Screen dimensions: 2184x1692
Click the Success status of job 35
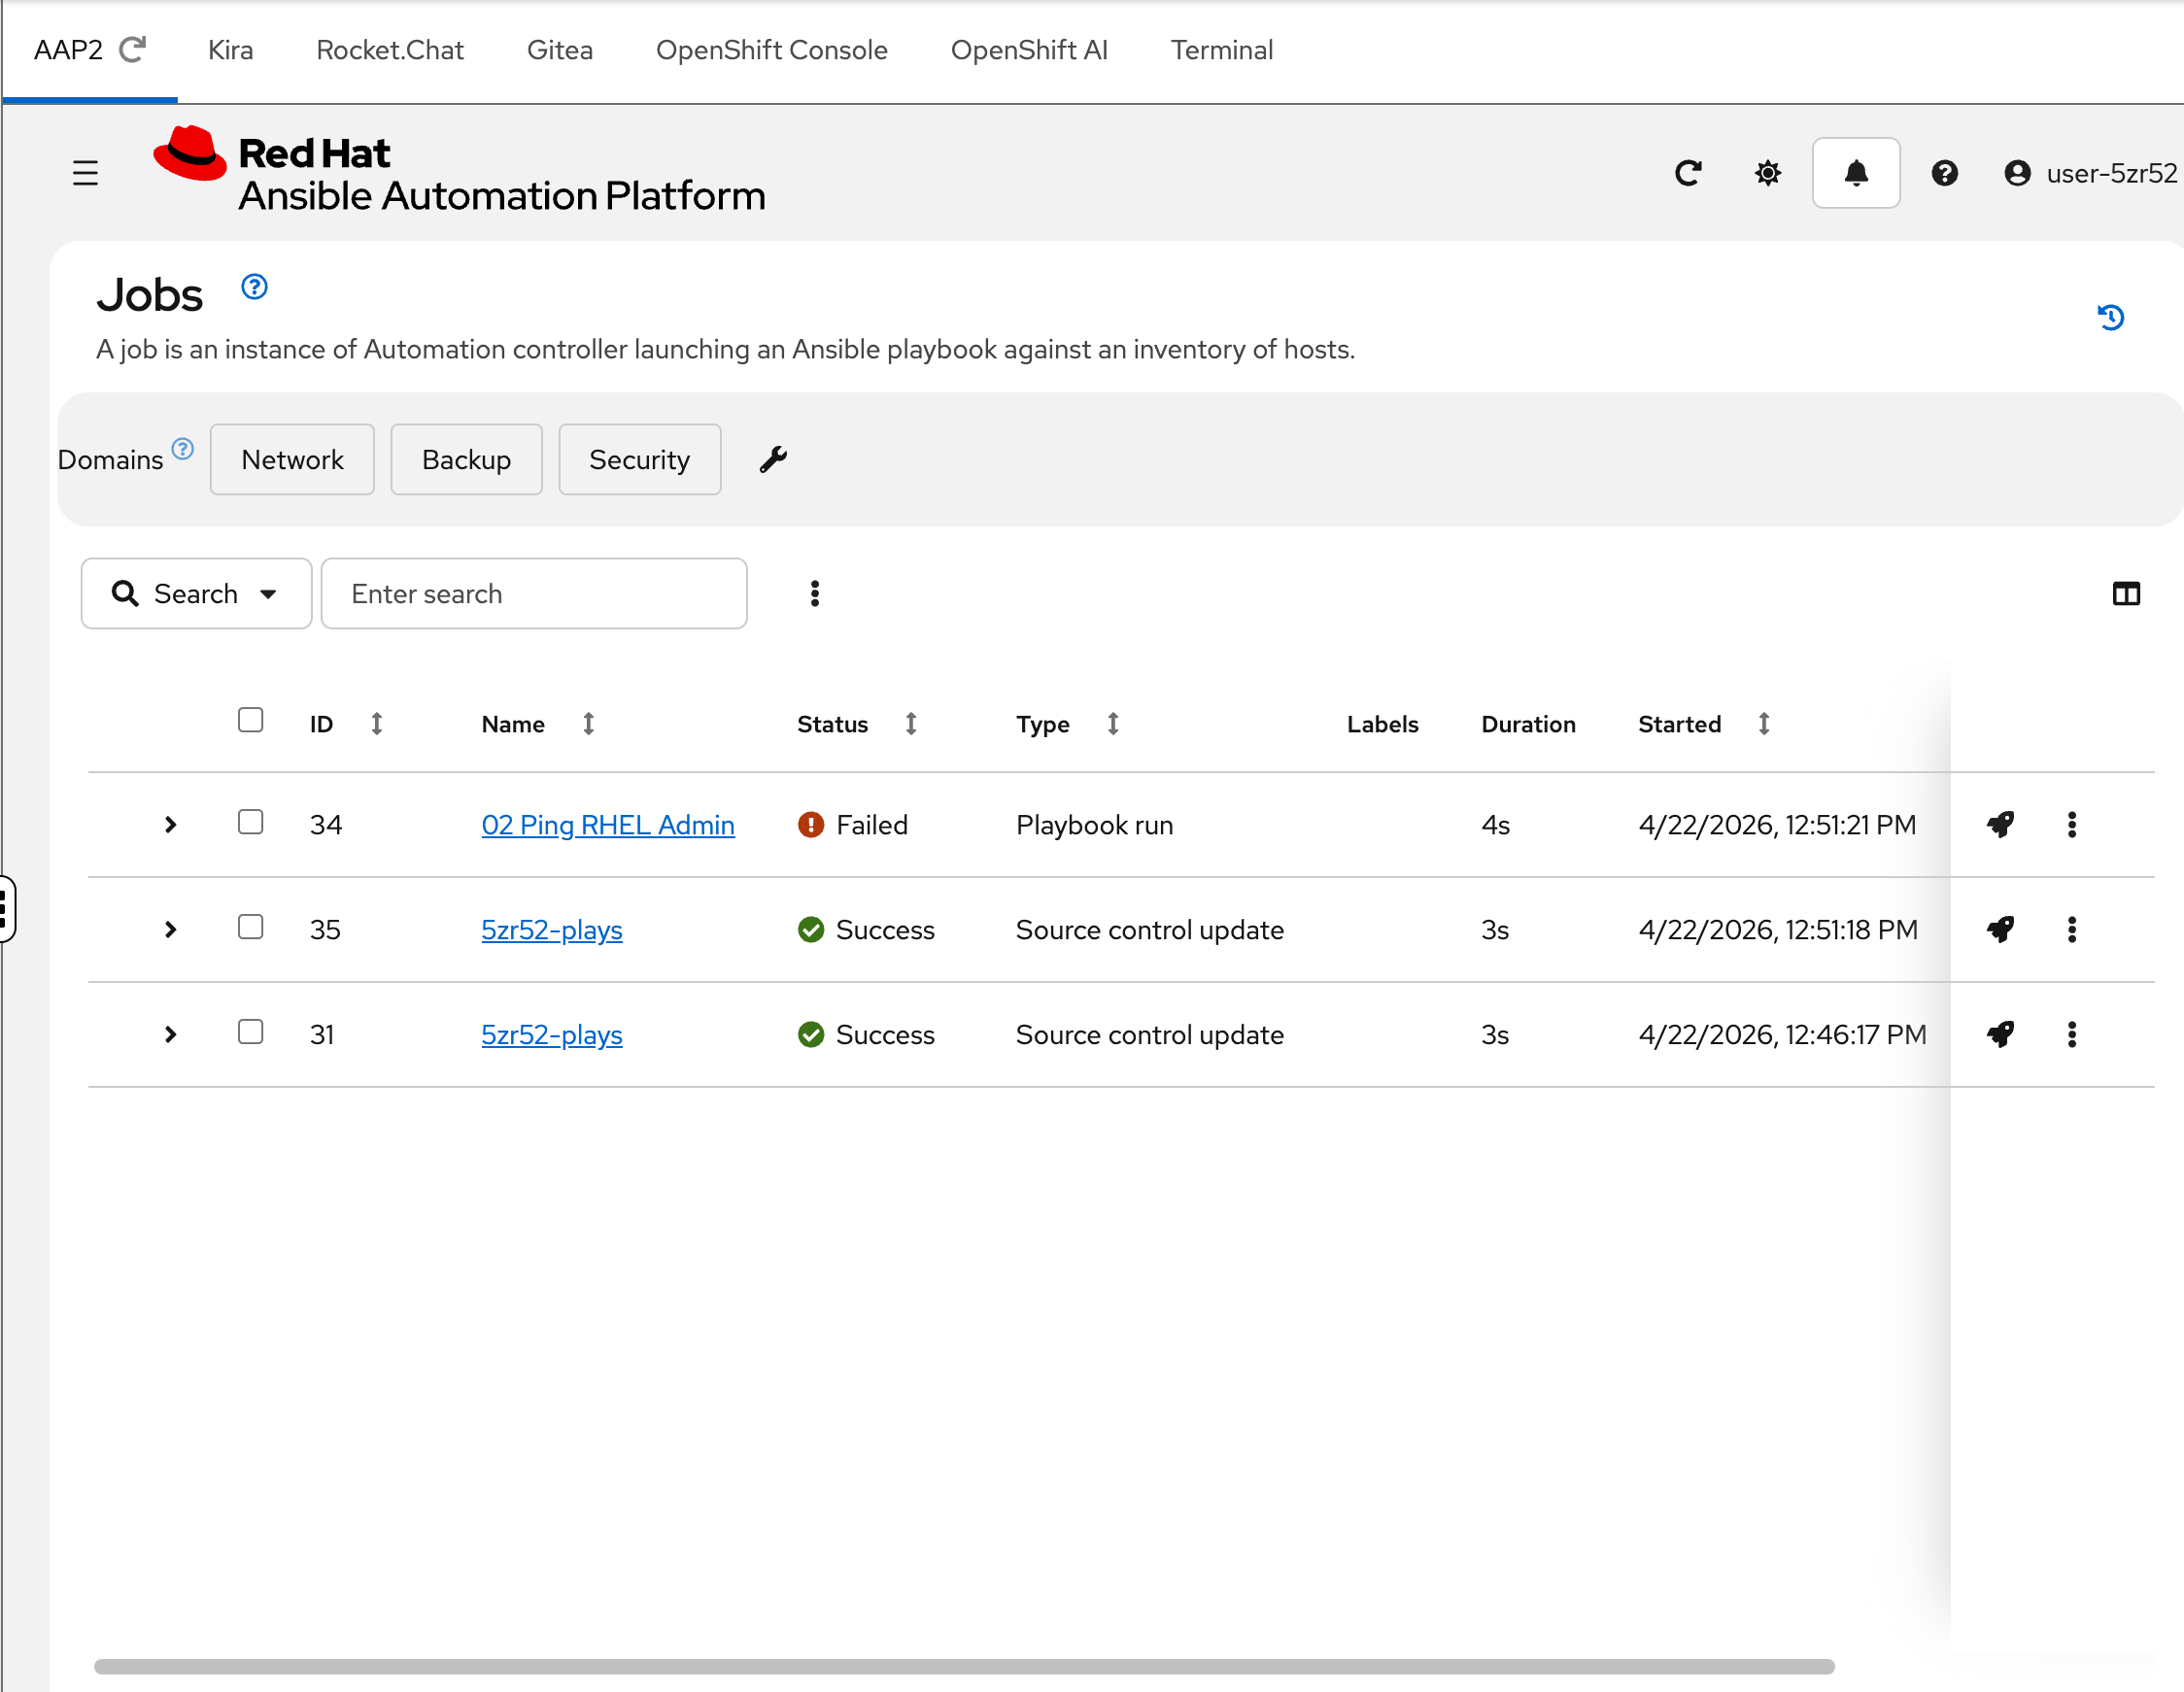coord(866,930)
